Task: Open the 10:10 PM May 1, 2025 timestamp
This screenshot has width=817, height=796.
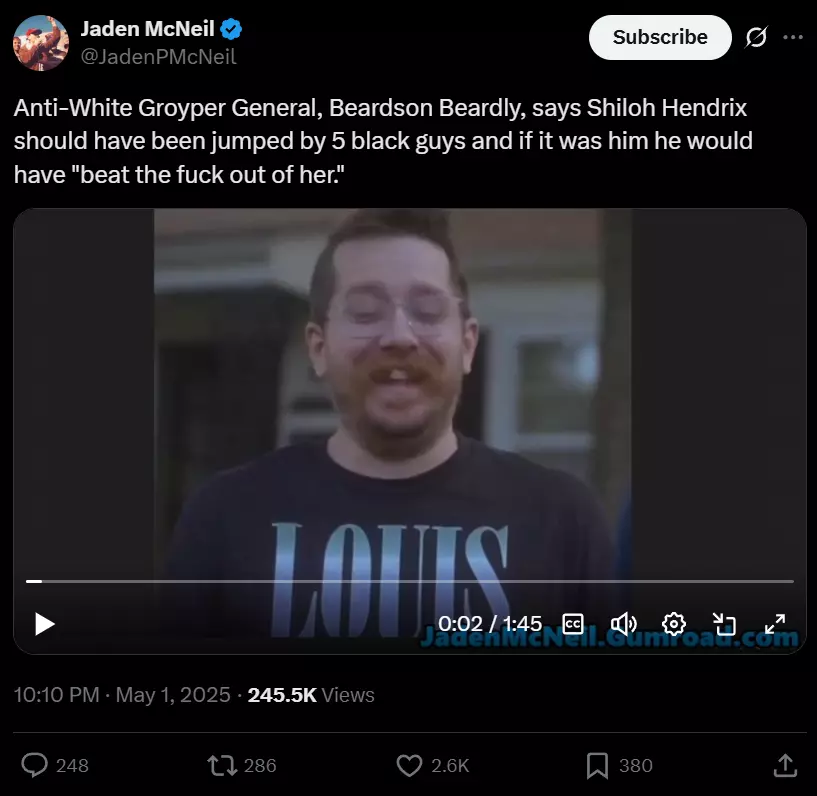Action: pyautogui.click(x=122, y=694)
